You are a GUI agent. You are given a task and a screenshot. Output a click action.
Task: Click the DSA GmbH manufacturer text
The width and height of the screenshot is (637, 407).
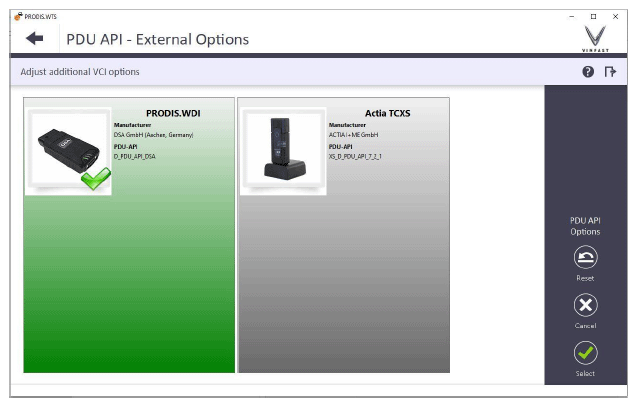[153, 134]
